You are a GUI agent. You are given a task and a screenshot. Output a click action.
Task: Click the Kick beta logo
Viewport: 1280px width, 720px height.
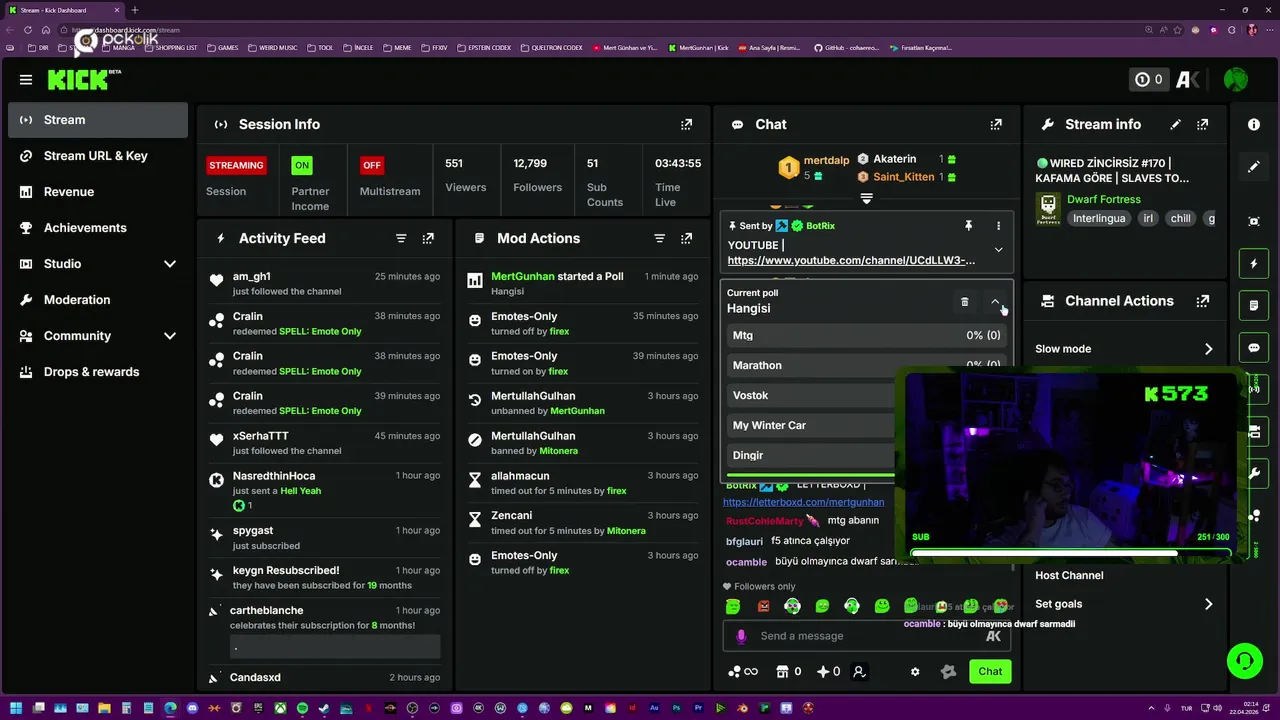click(x=84, y=80)
